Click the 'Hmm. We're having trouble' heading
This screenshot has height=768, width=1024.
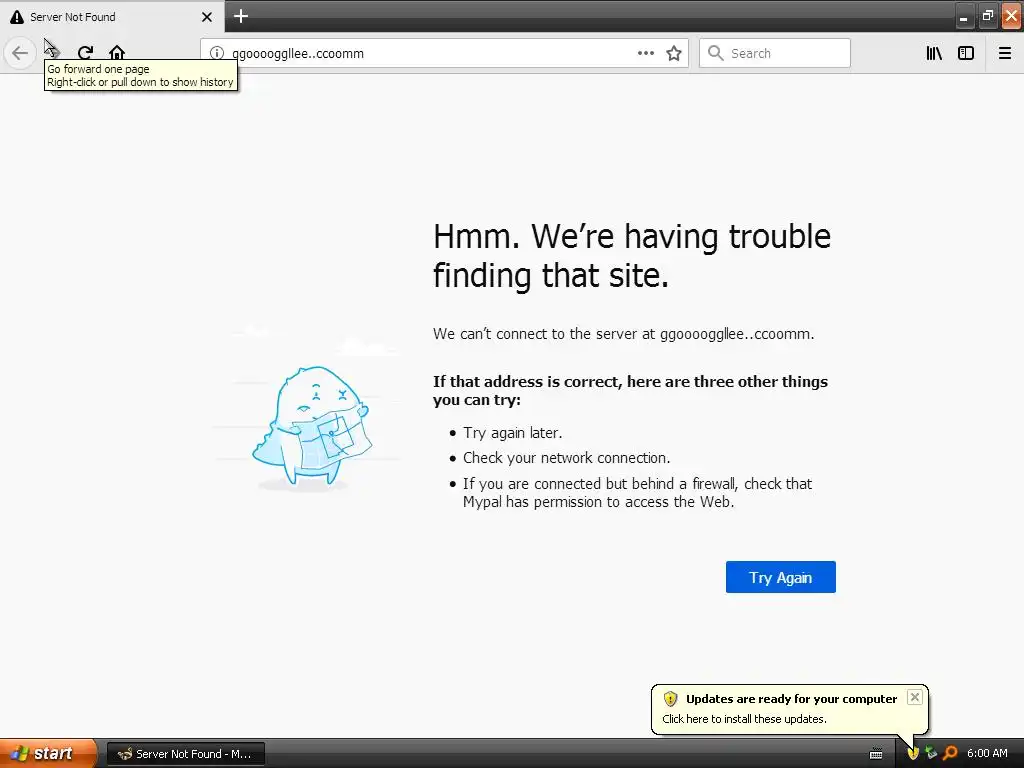pos(632,256)
